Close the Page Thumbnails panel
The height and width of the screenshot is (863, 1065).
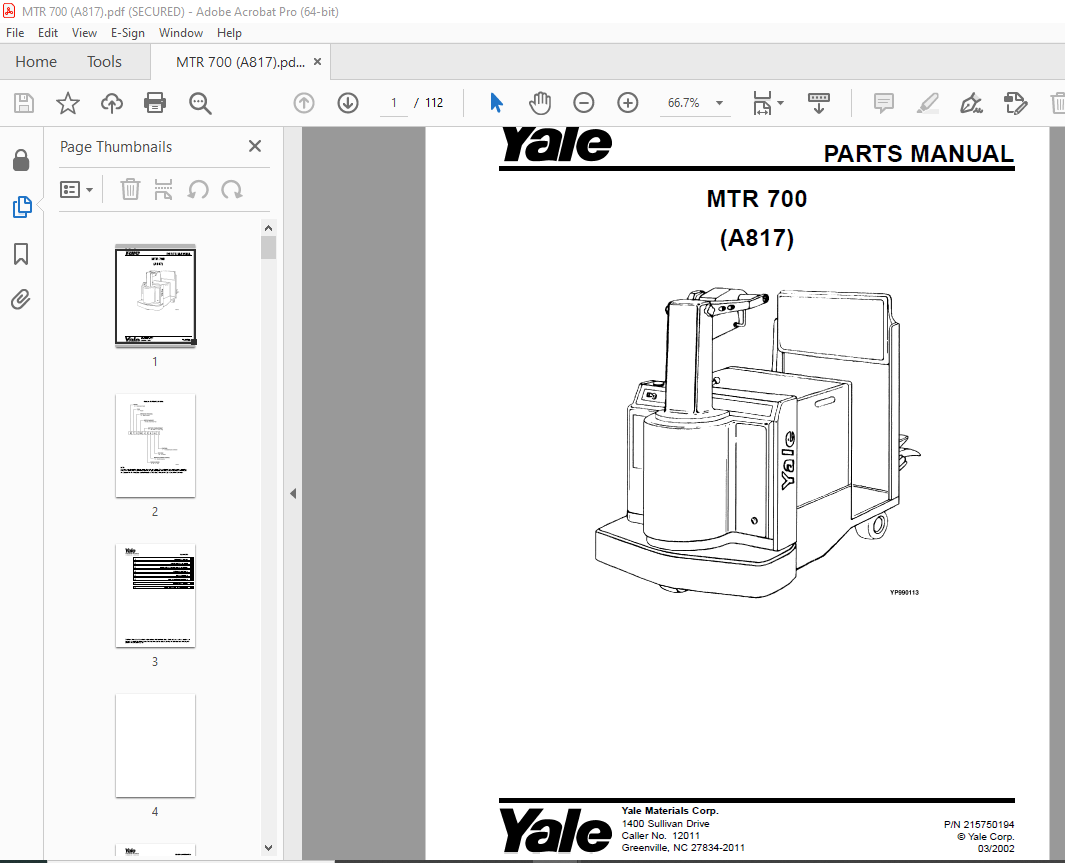[x=255, y=146]
